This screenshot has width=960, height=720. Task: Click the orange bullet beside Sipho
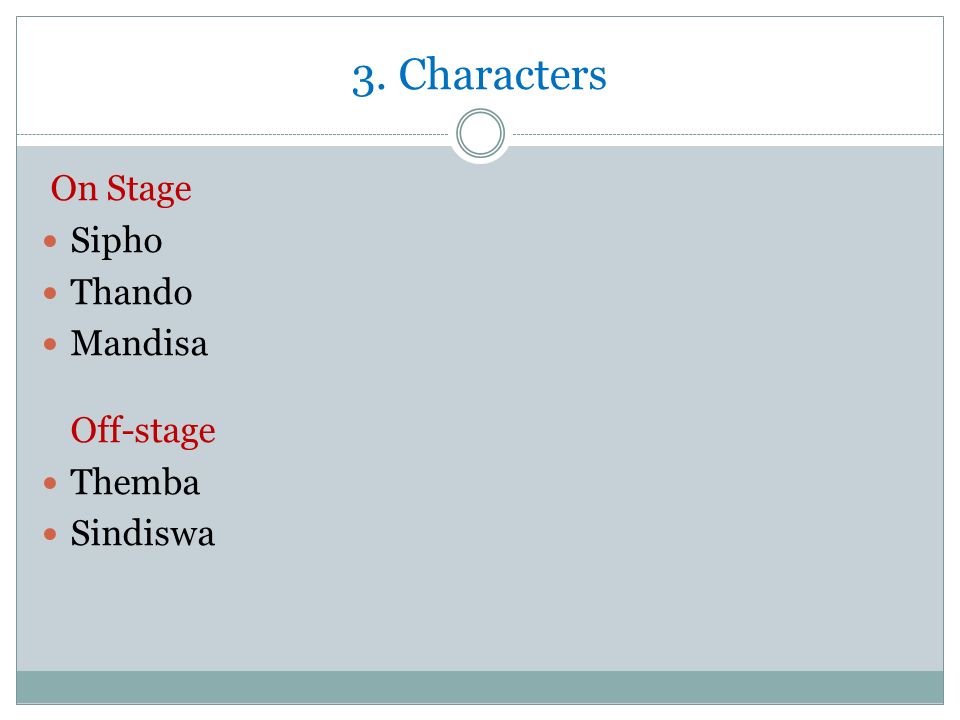tap(50, 241)
